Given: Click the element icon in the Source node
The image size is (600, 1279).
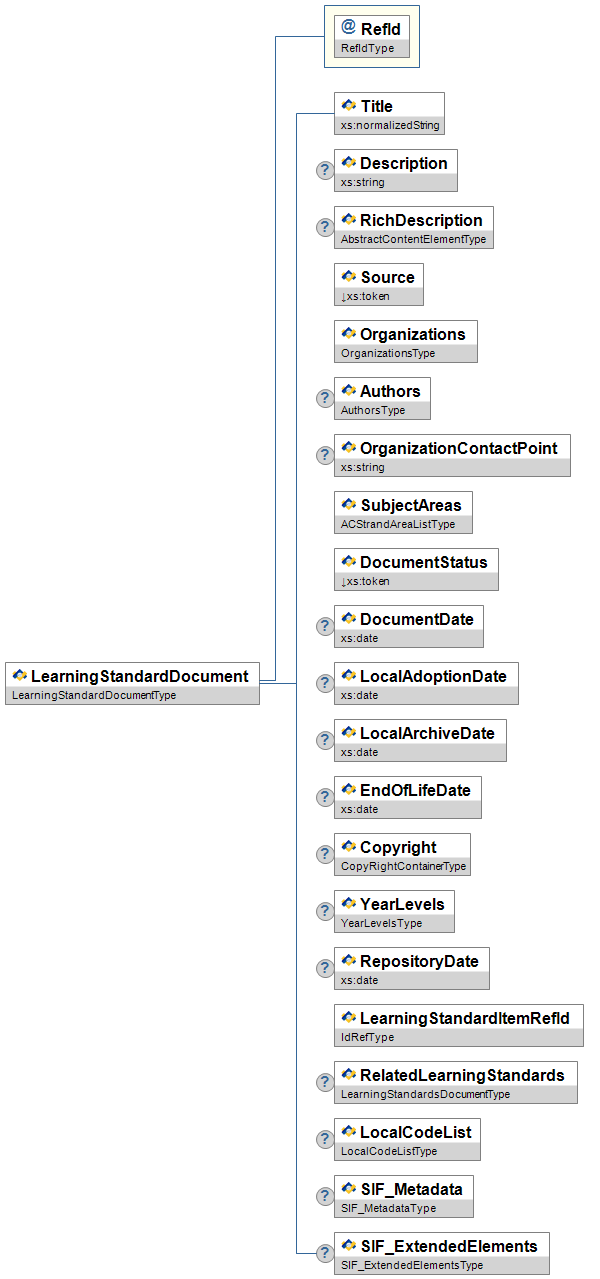Looking at the screenshot, I should (349, 276).
